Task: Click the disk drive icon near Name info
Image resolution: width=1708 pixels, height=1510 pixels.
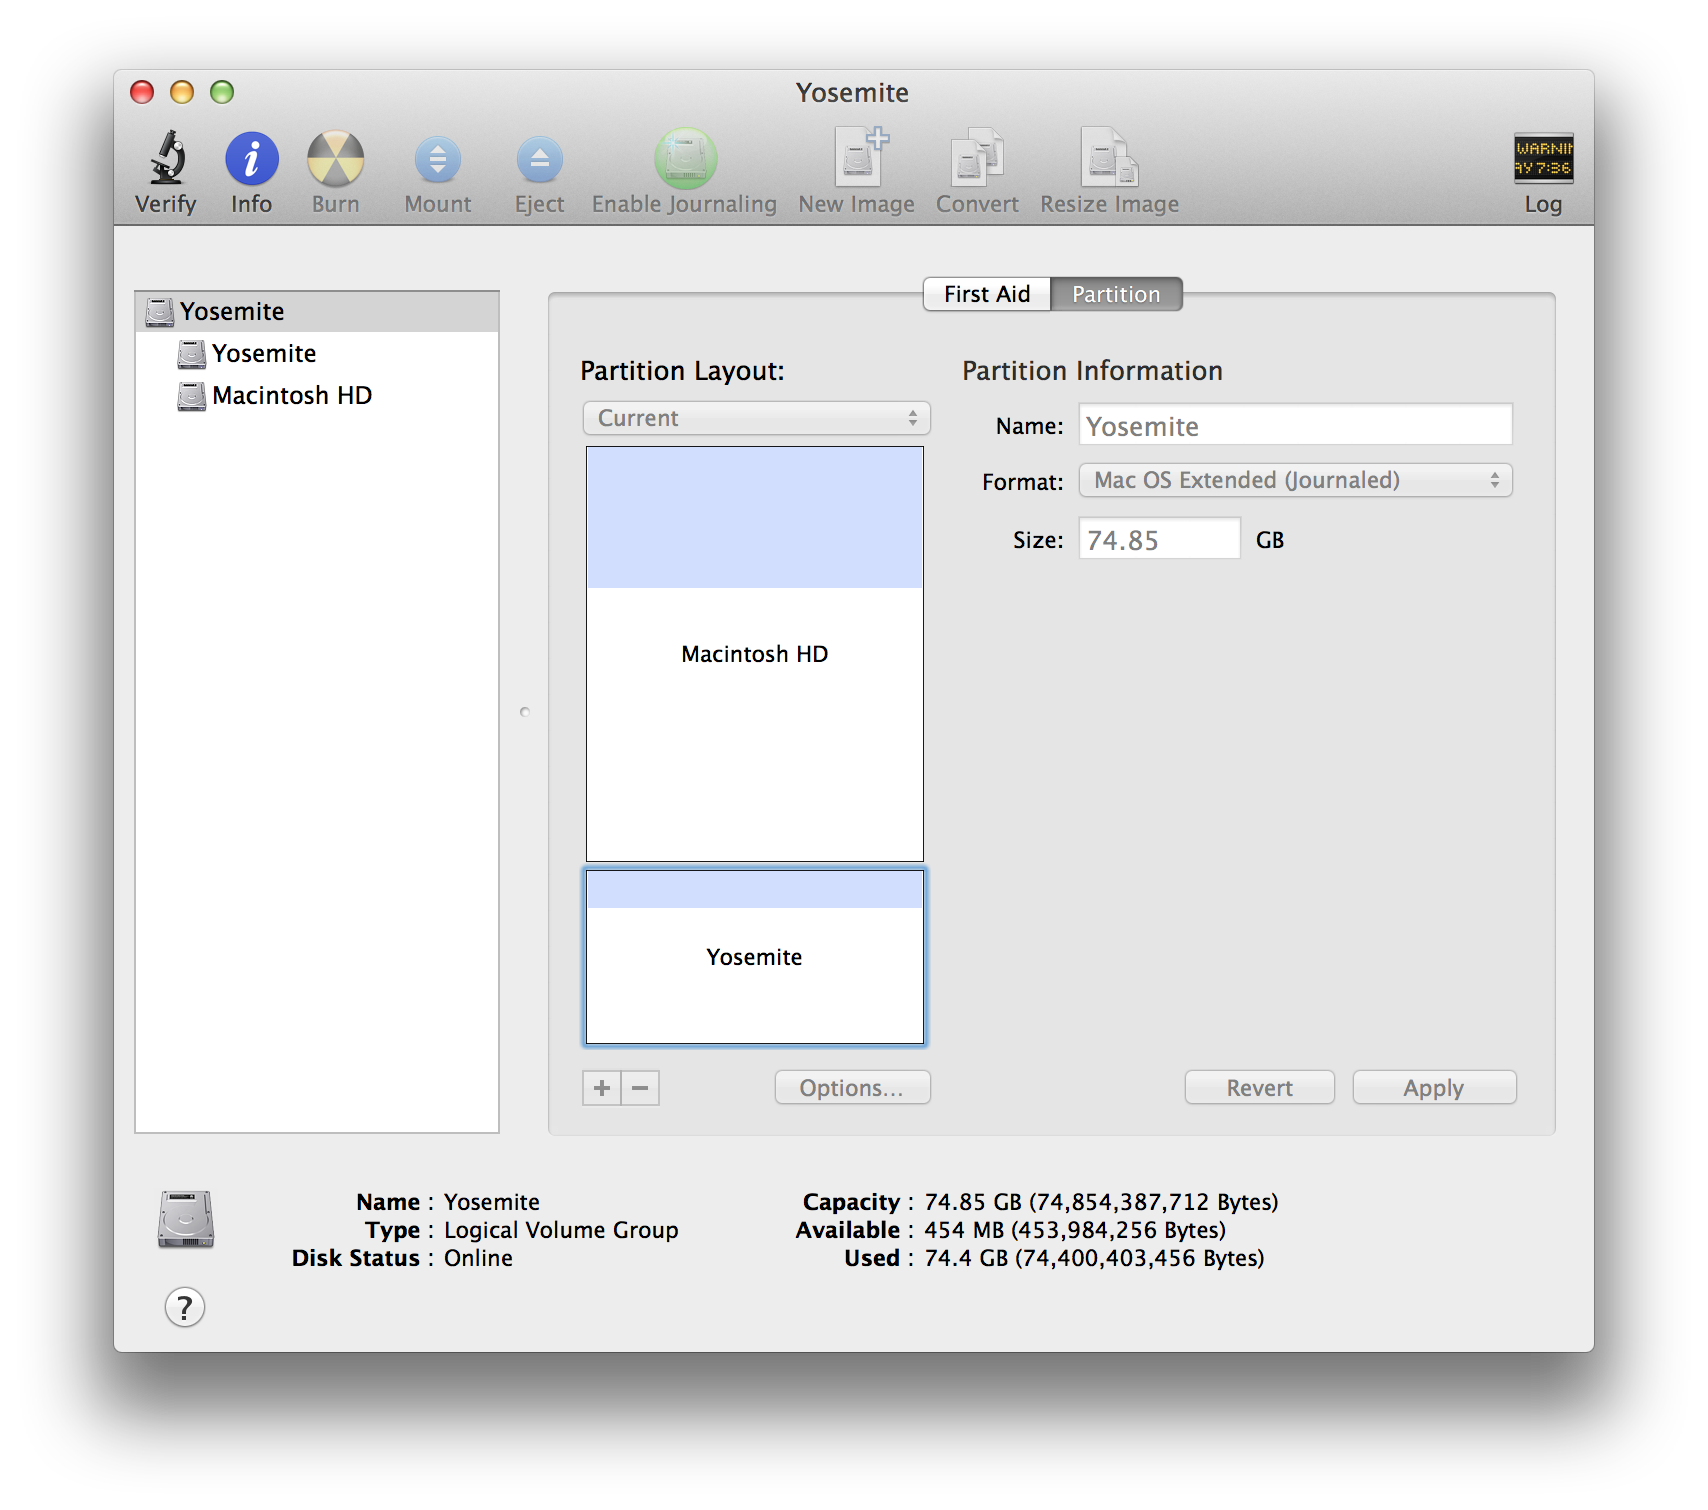Action: click(x=186, y=1219)
